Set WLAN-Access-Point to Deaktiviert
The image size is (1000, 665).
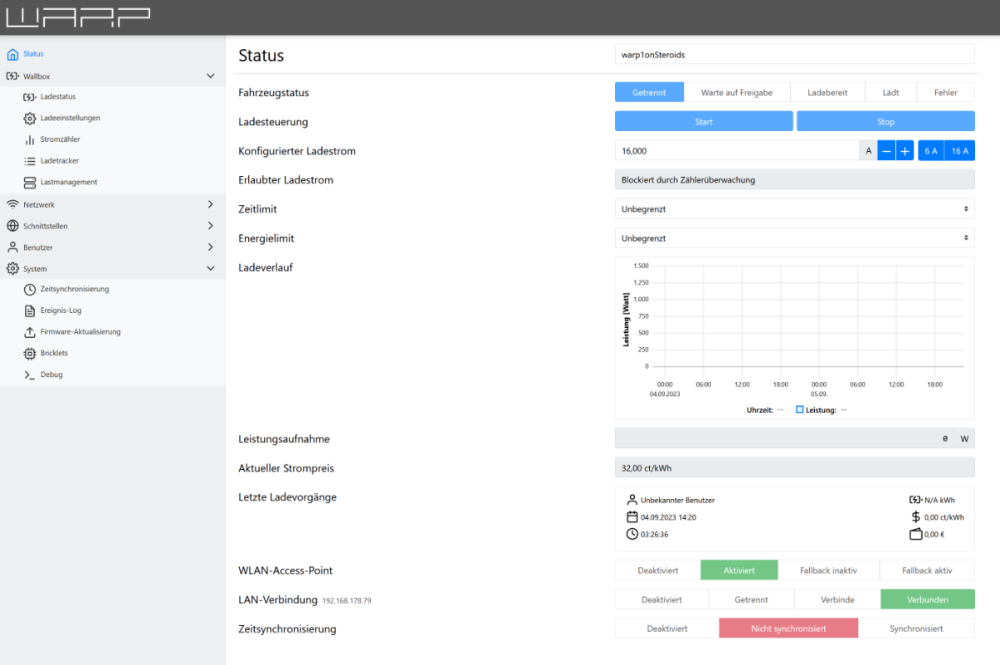pos(657,570)
